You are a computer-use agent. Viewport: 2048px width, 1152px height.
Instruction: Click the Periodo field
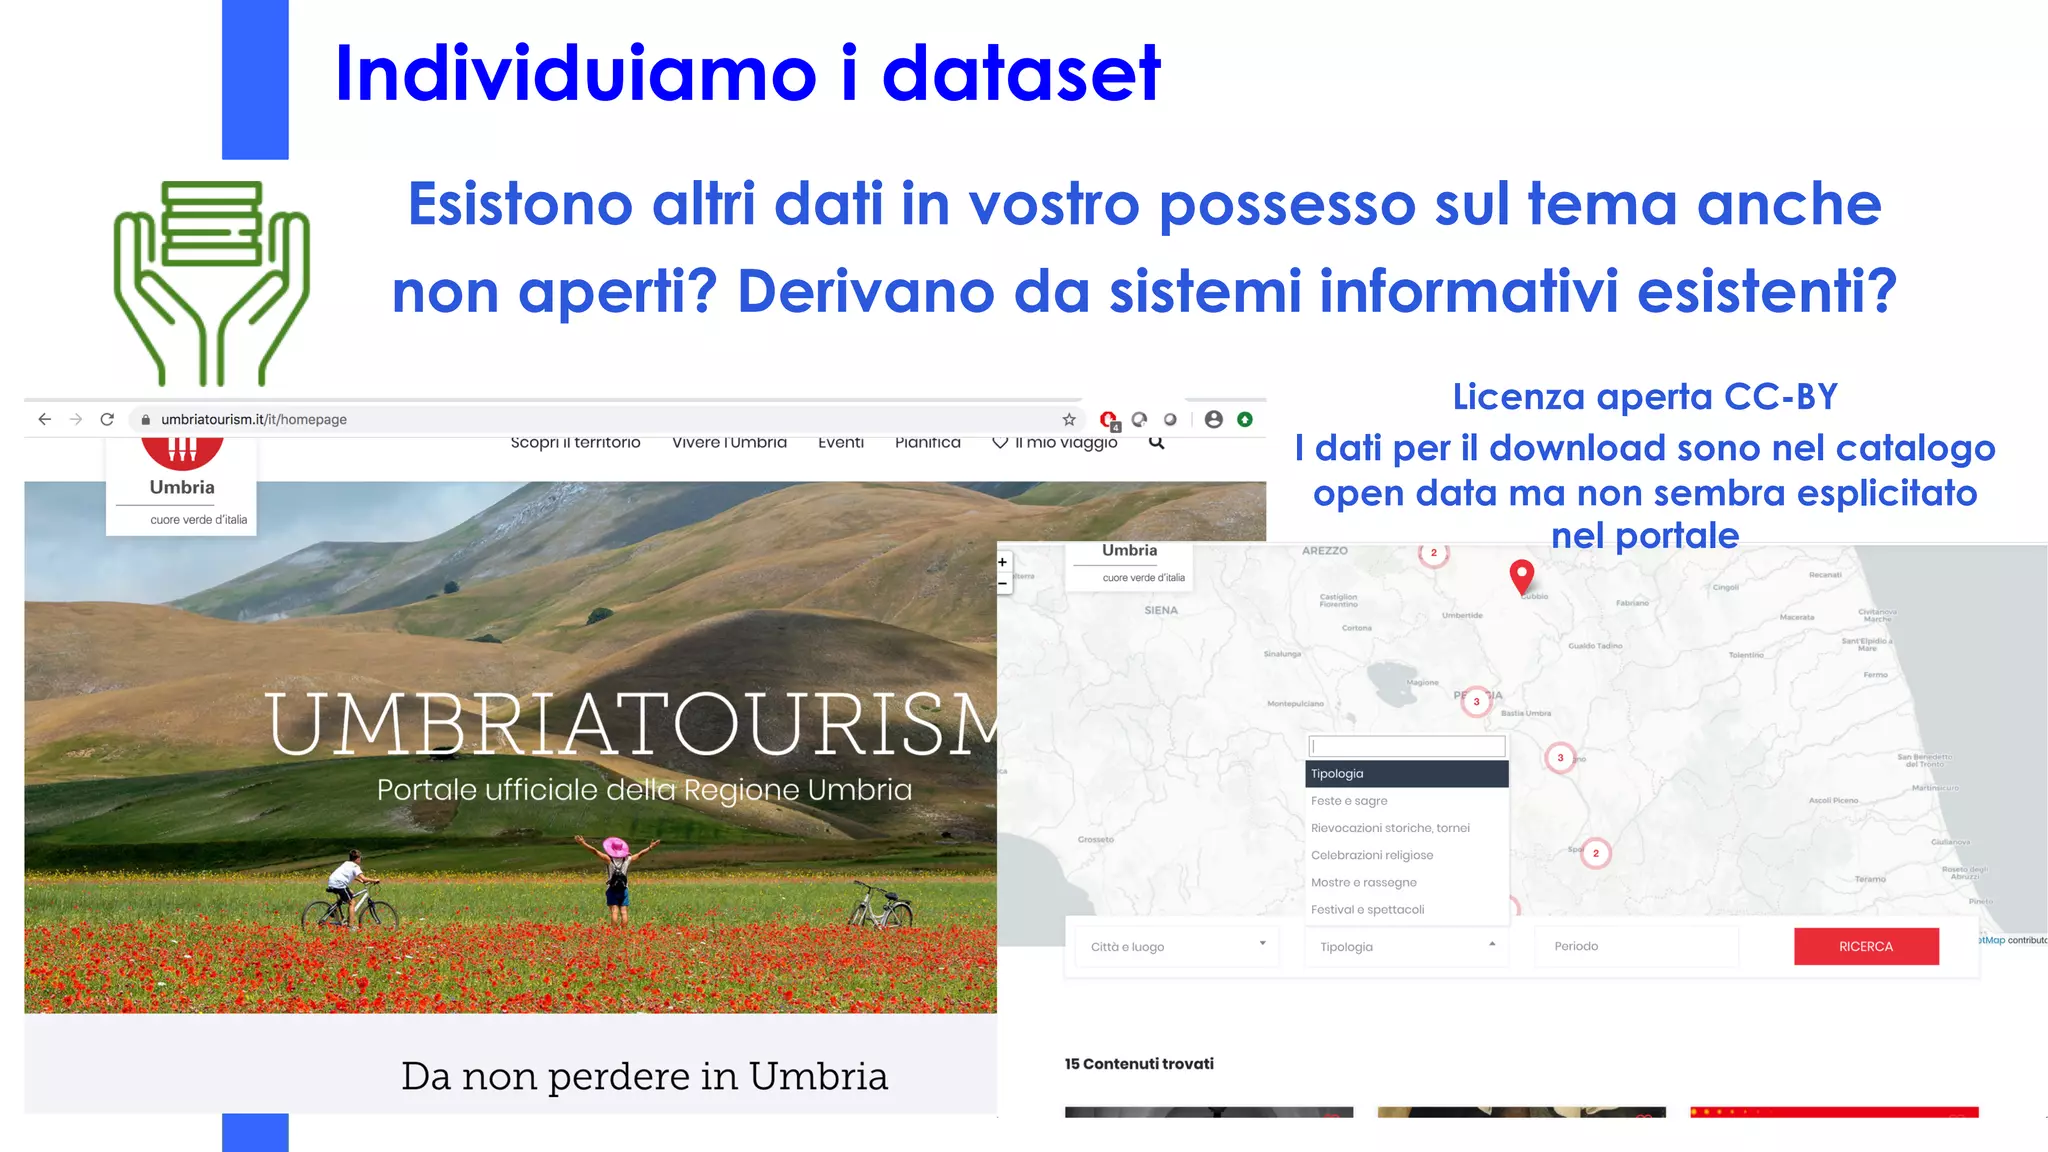point(1637,946)
